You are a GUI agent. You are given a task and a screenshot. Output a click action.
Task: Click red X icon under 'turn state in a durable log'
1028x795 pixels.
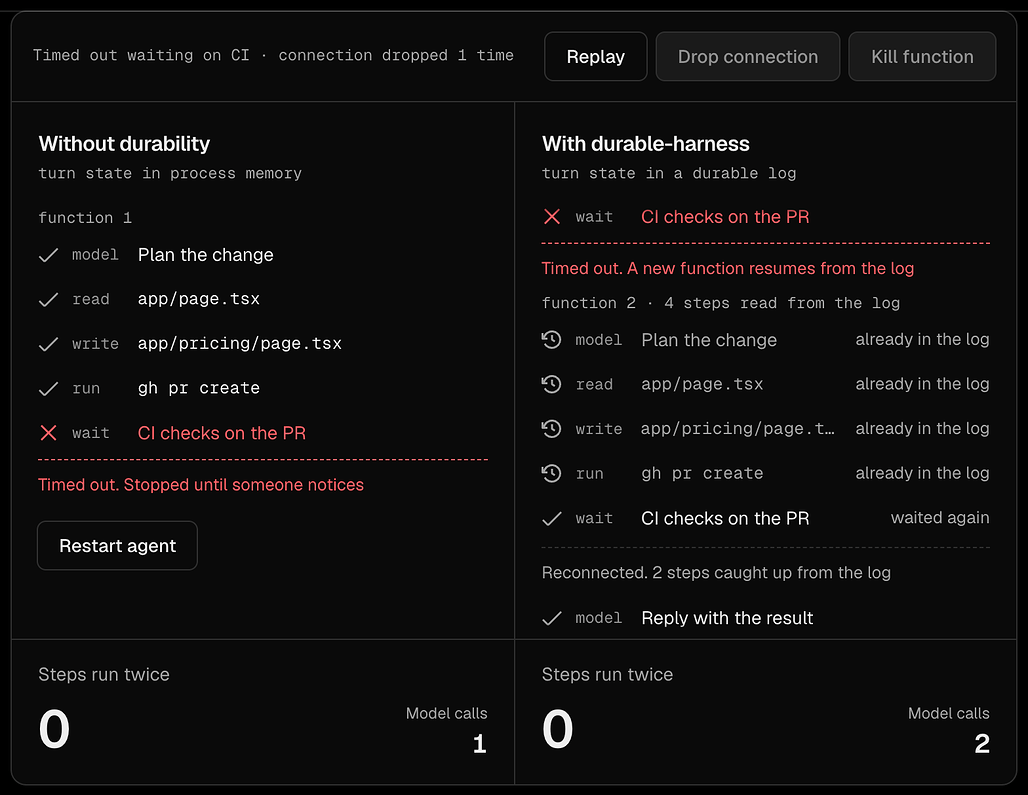(x=552, y=216)
